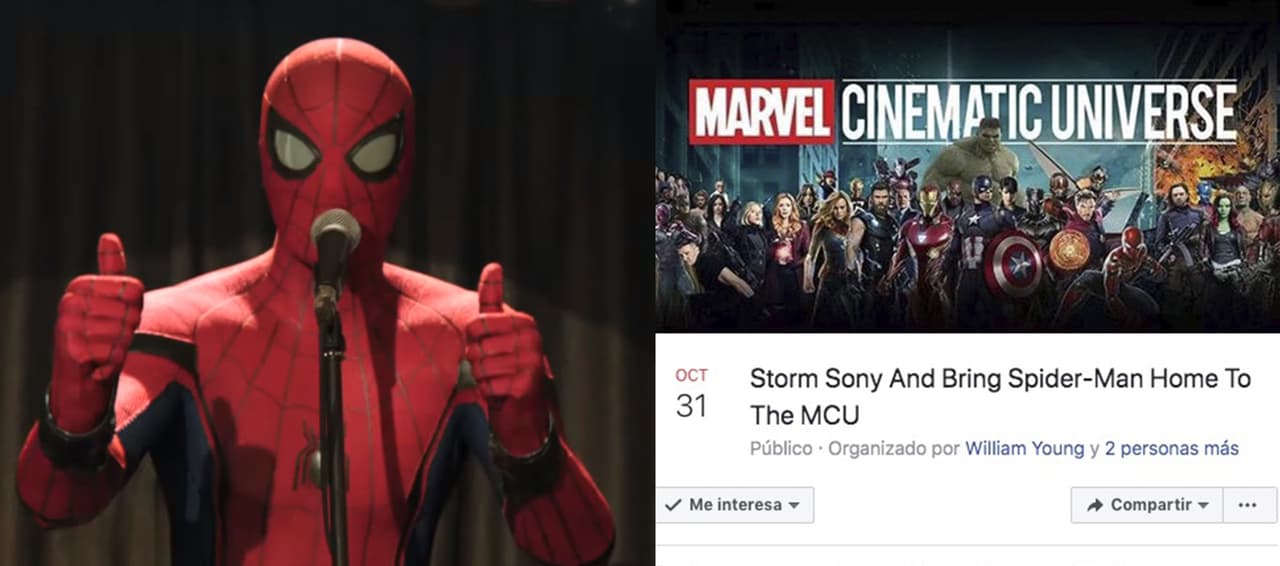Click the microphone in Spider-Man photo
The height and width of the screenshot is (566, 1280).
[x=335, y=237]
